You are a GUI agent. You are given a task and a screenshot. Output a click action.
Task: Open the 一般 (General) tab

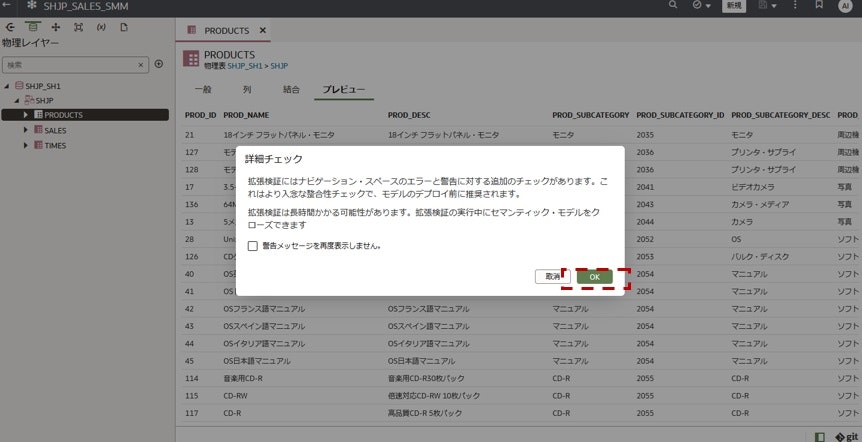point(203,89)
